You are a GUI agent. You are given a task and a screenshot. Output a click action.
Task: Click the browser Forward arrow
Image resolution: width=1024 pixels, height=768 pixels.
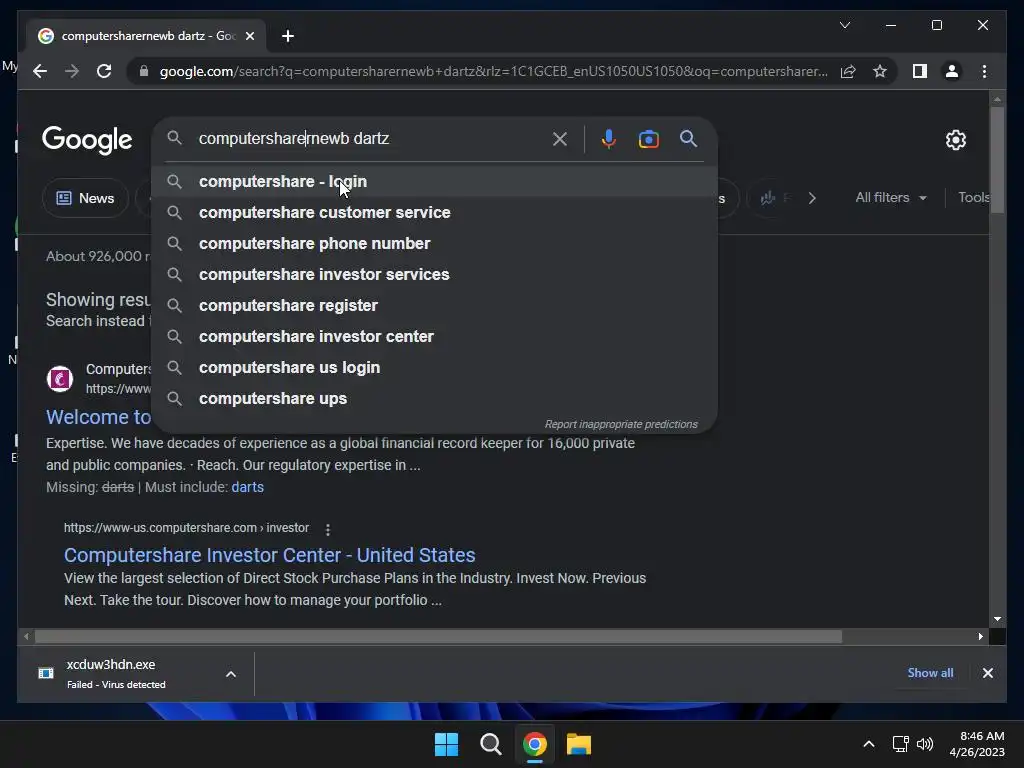coord(72,71)
